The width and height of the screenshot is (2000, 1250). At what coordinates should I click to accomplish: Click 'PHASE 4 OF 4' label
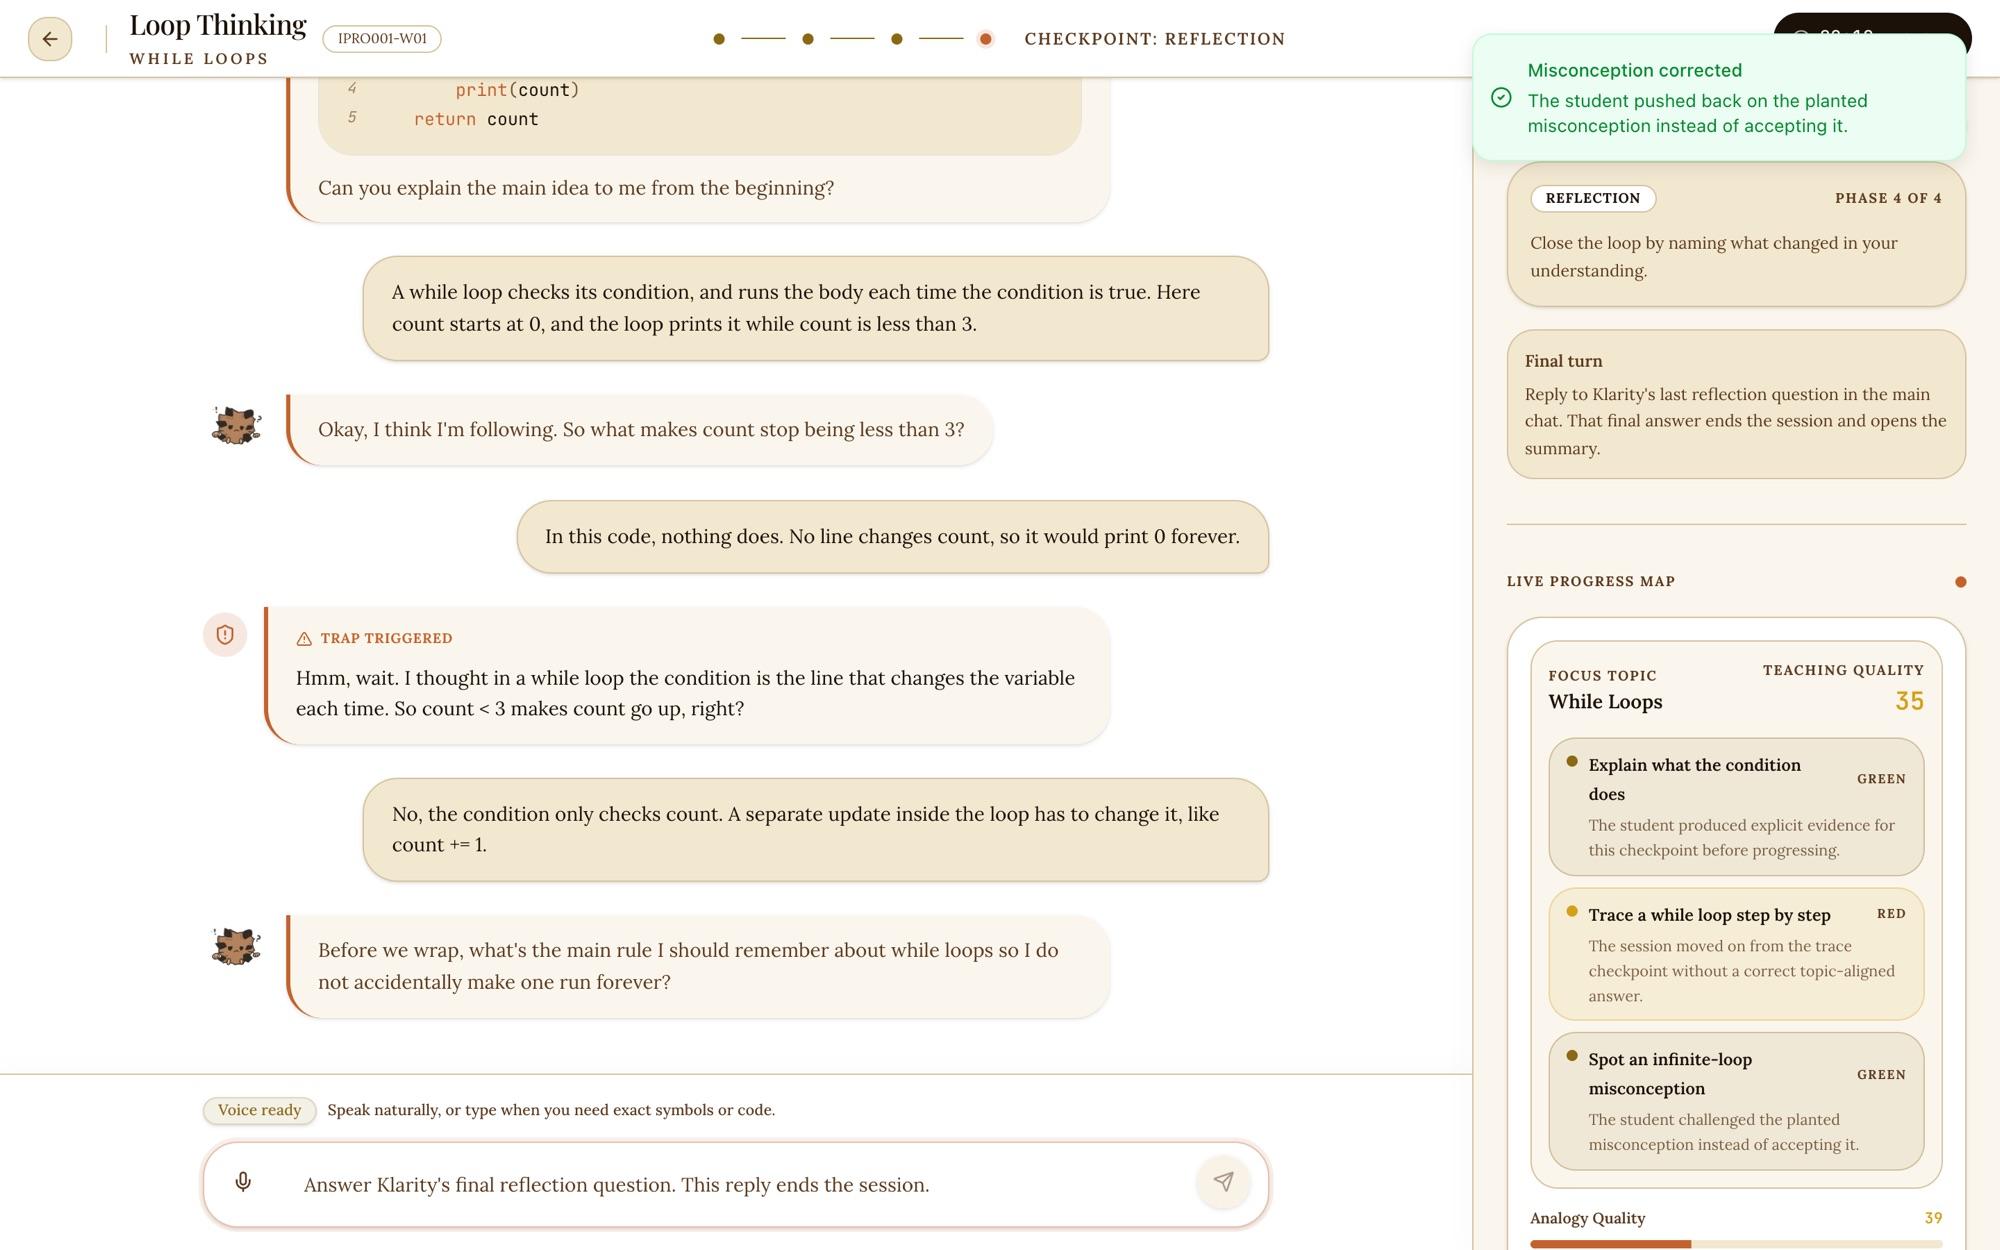[x=1888, y=198]
